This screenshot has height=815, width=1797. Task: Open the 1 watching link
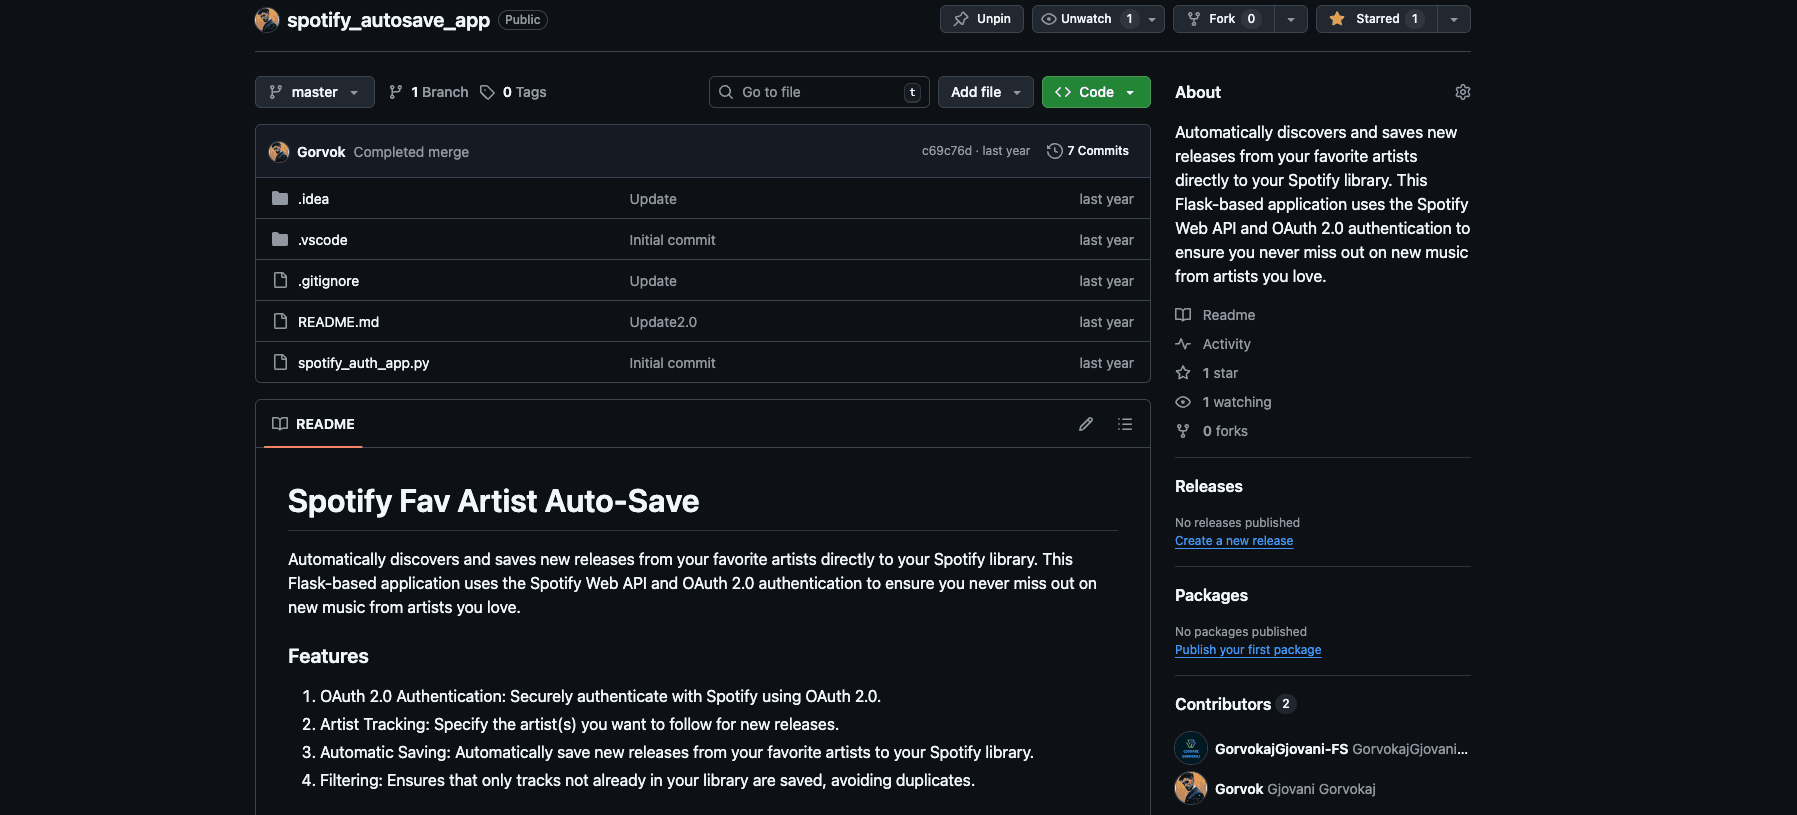[x=1223, y=402]
